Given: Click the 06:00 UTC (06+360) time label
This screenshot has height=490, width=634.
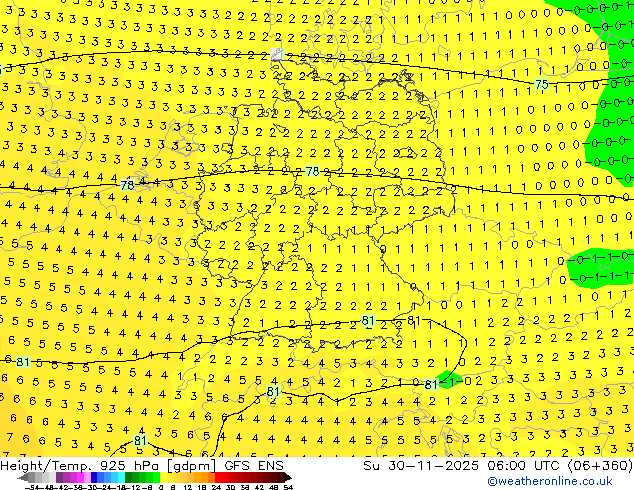Looking at the screenshot, I should (560, 466).
